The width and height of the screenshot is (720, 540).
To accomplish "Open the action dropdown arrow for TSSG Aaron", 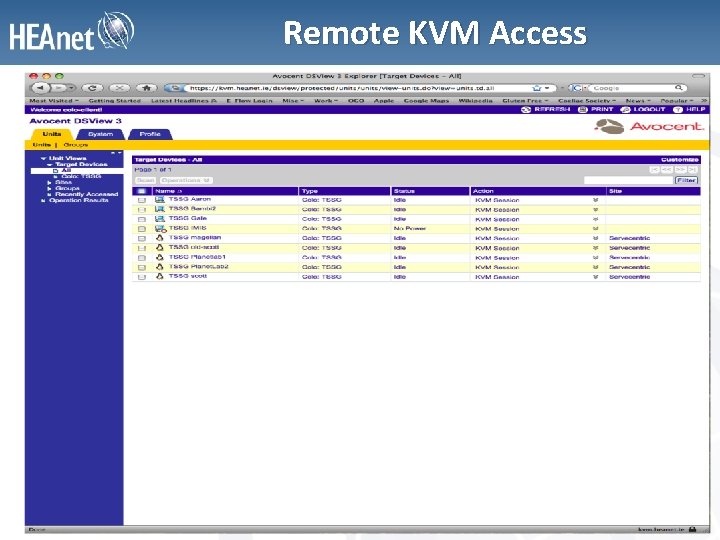I will click(596, 200).
